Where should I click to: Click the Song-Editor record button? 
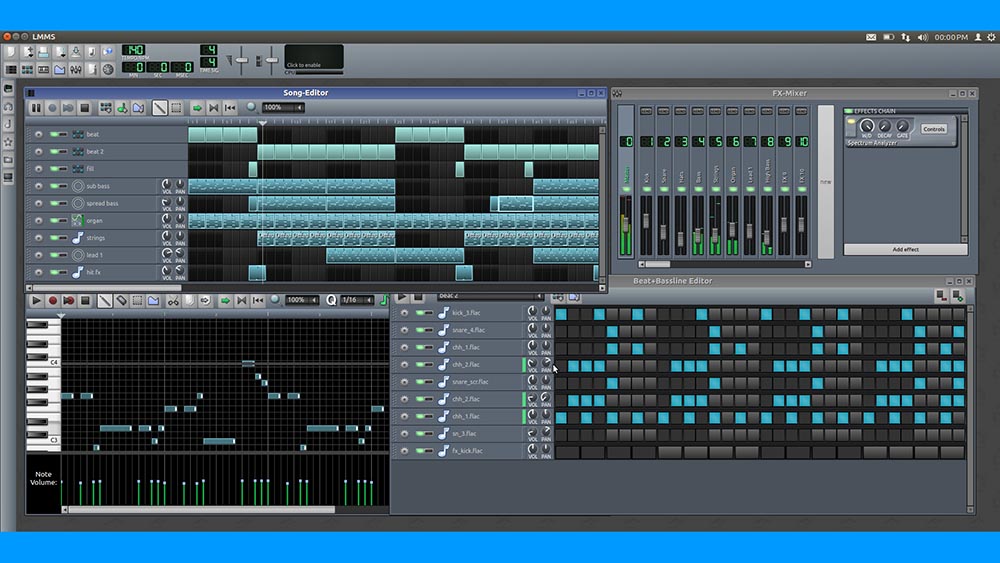tap(52, 108)
